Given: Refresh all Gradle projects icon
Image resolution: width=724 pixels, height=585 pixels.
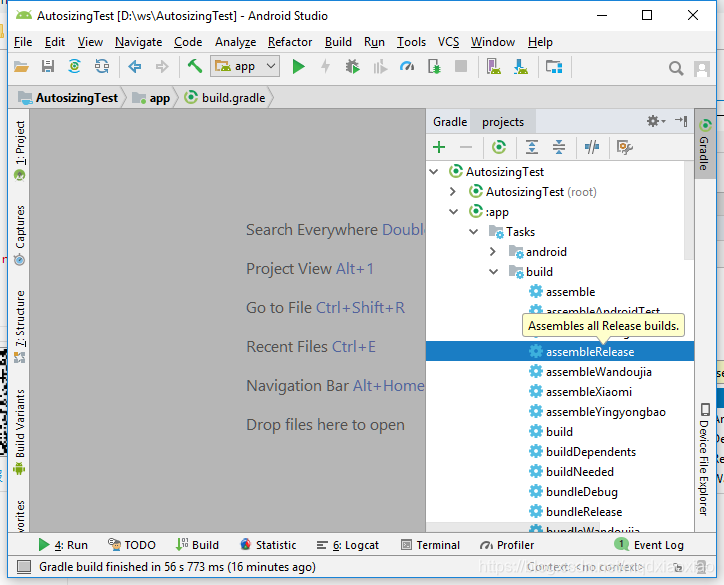Looking at the screenshot, I should tap(499, 147).
